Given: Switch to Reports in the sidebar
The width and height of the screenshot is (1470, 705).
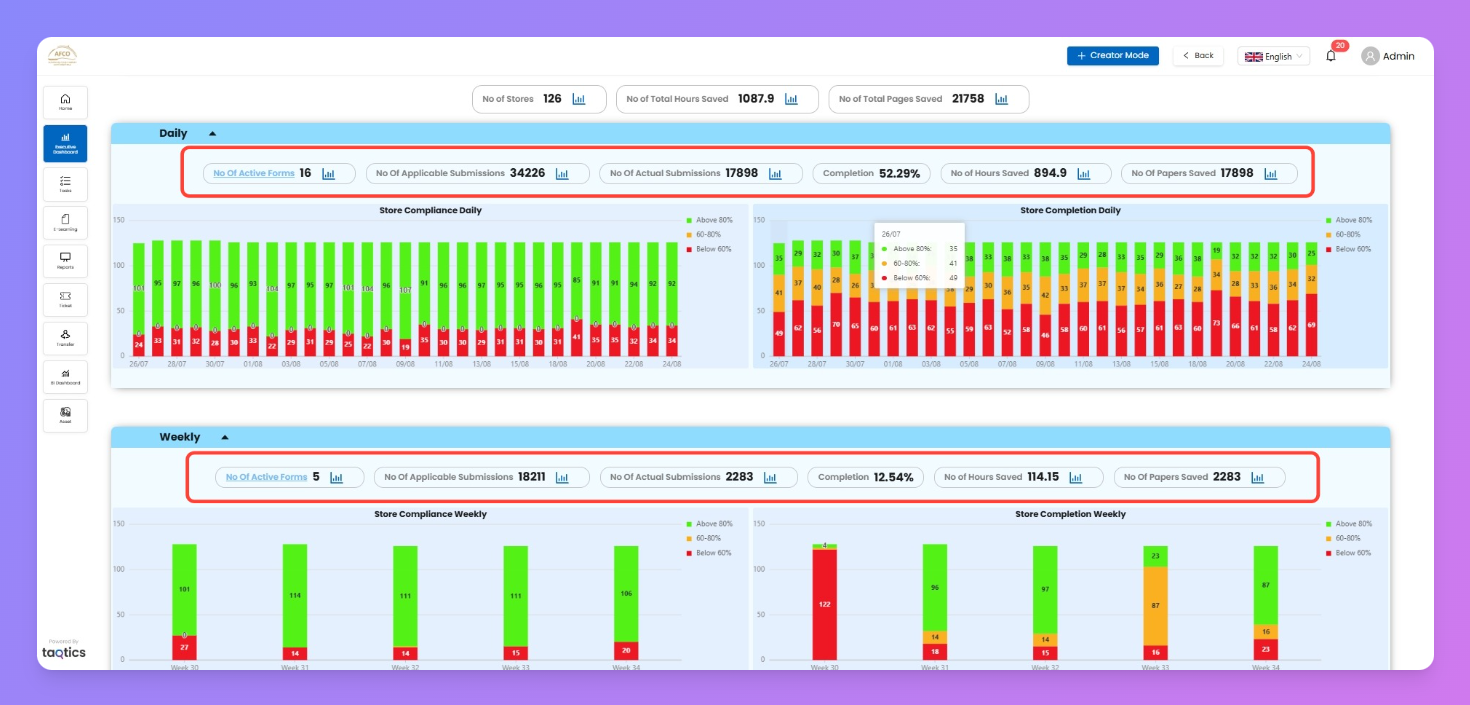Looking at the screenshot, I should [65, 261].
